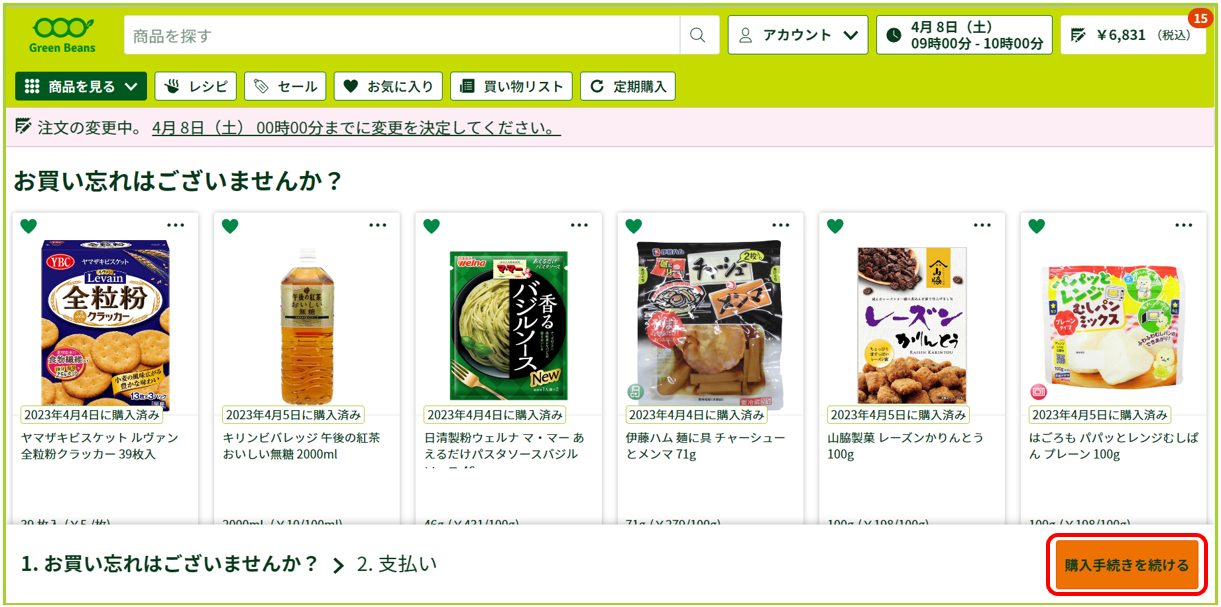Toggle favorite heart on チャーシューとメンマ
This screenshot has height=607, width=1221.
(x=633, y=226)
